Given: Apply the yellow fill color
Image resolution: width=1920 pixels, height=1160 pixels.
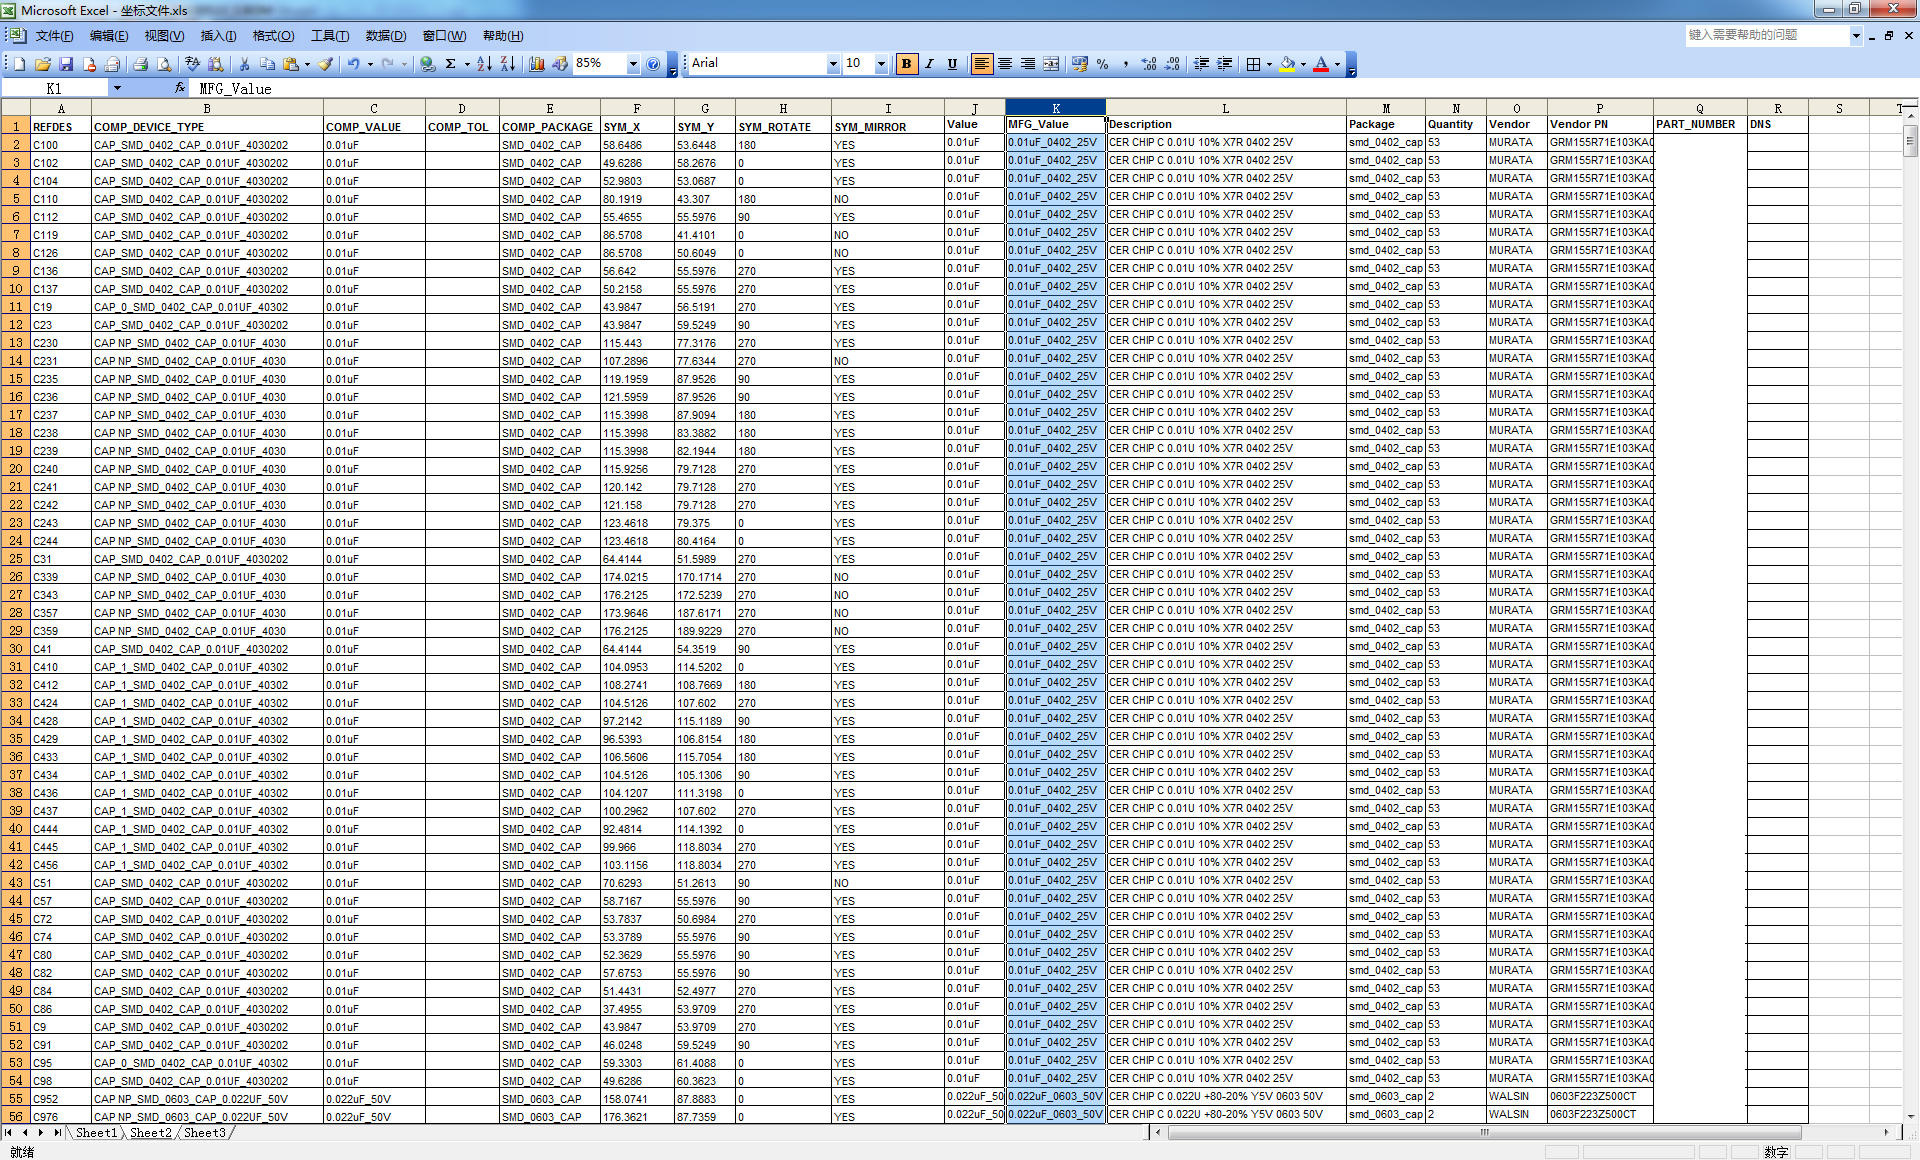Looking at the screenshot, I should coord(1288,64).
